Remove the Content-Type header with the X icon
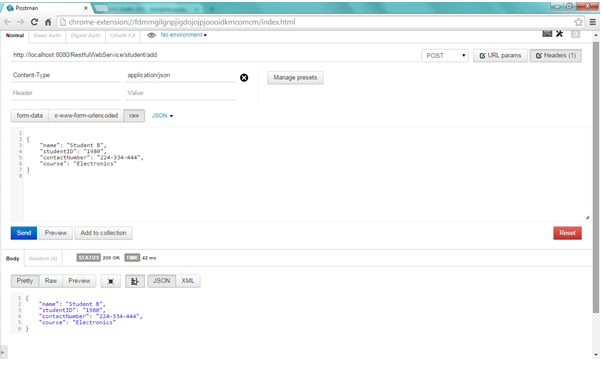602x366 pixels. coord(244,78)
